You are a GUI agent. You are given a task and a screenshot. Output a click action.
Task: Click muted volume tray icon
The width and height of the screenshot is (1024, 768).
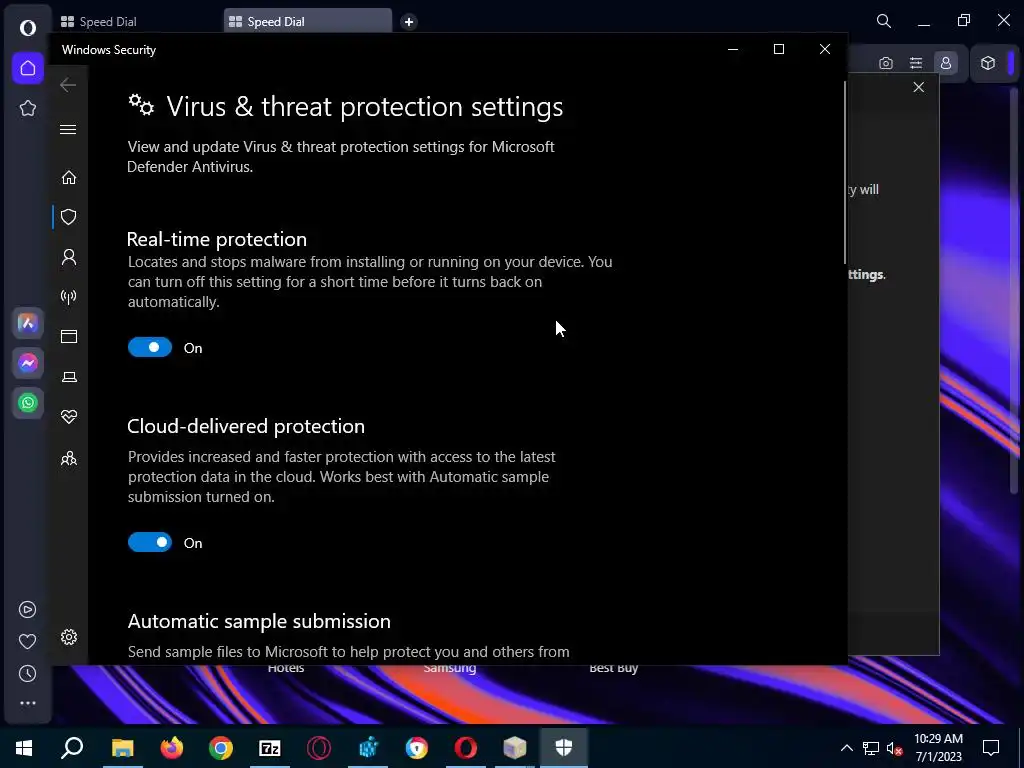tap(895, 748)
